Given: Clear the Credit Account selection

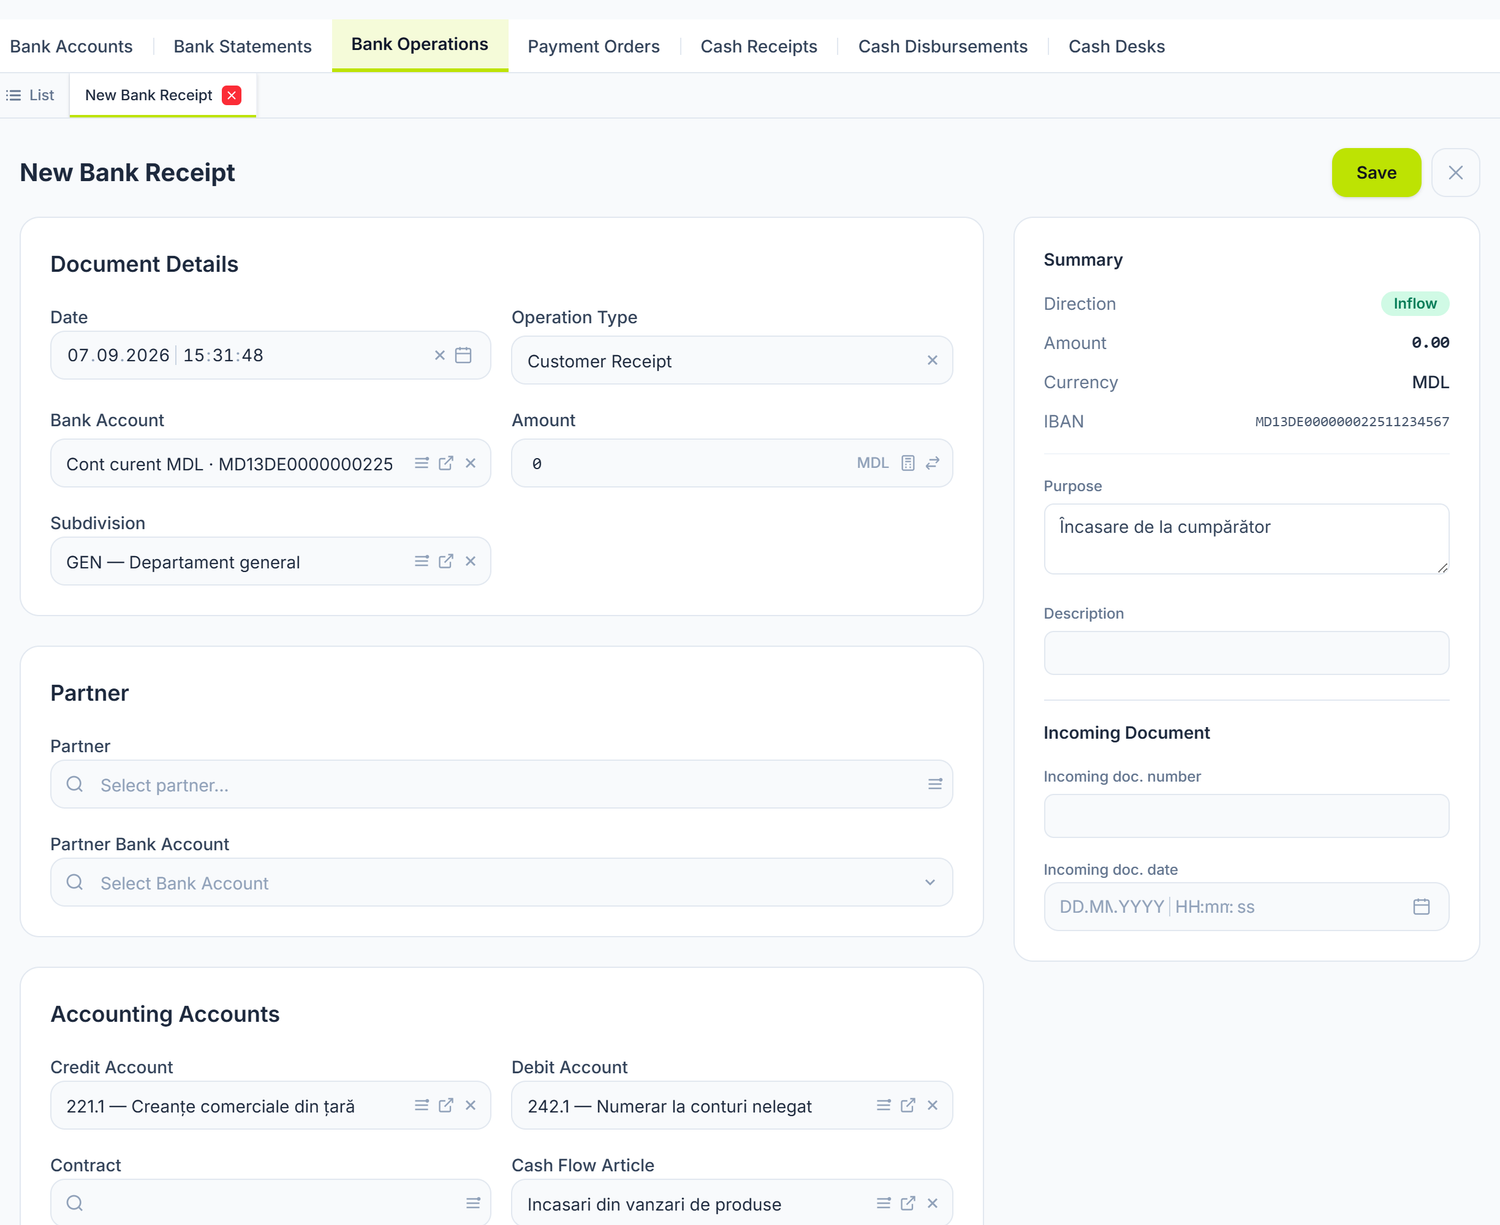Looking at the screenshot, I should click(x=470, y=1105).
